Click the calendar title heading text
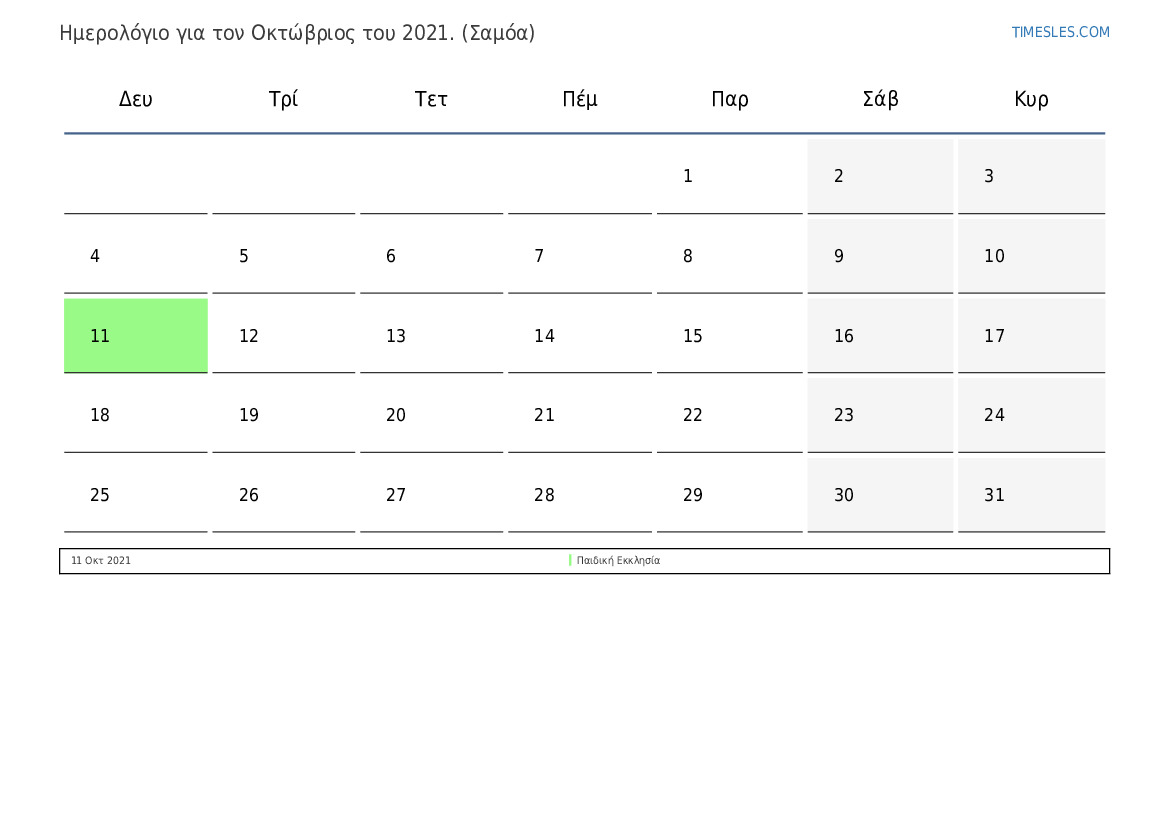Viewport: 1169px width, 827px height. (297, 33)
